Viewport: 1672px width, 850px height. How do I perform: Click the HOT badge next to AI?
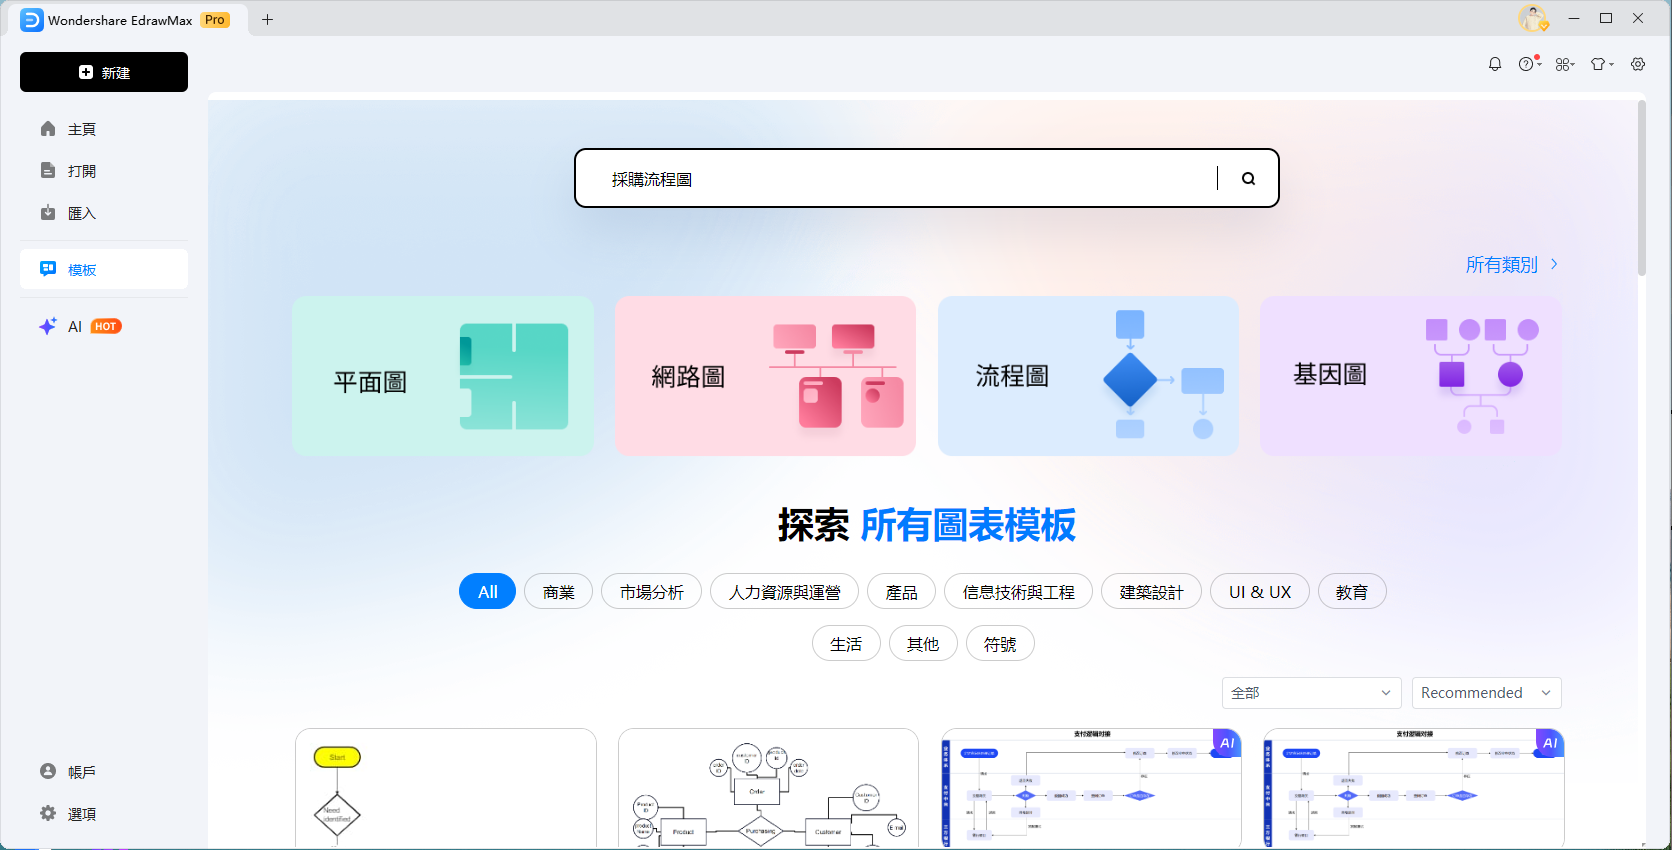(x=106, y=326)
